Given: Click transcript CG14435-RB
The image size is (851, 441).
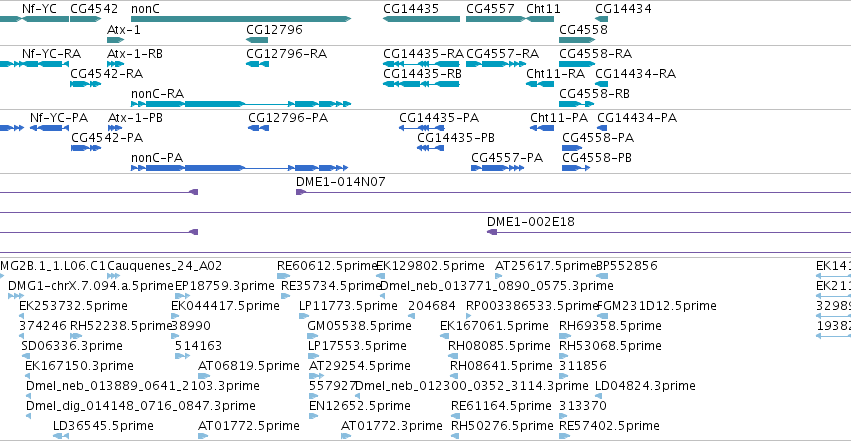Looking at the screenshot, I should (421, 84).
